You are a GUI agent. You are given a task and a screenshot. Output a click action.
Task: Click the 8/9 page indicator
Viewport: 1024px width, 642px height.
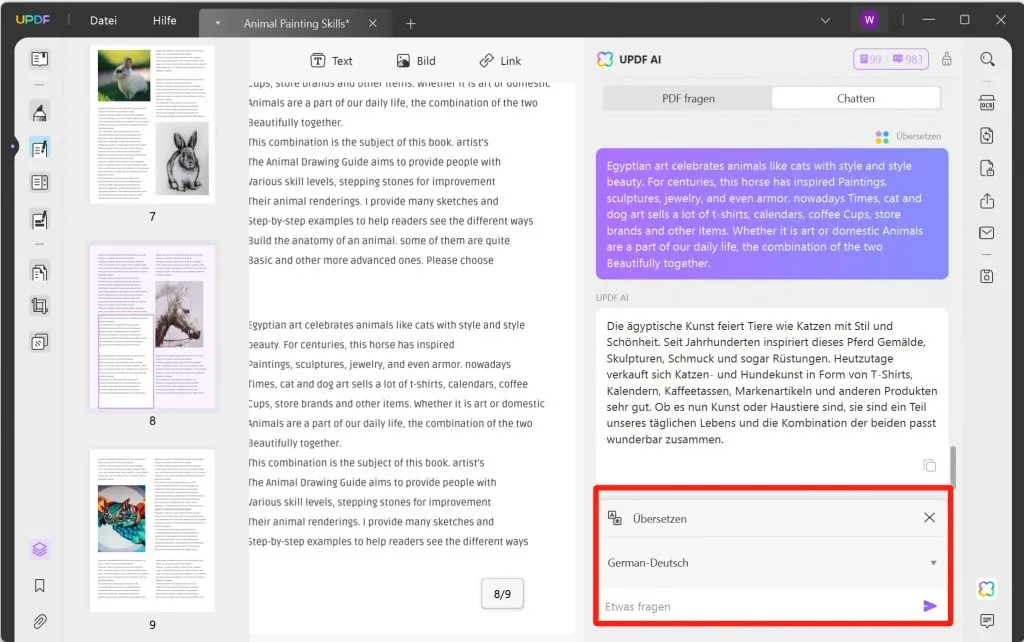pyautogui.click(x=502, y=594)
